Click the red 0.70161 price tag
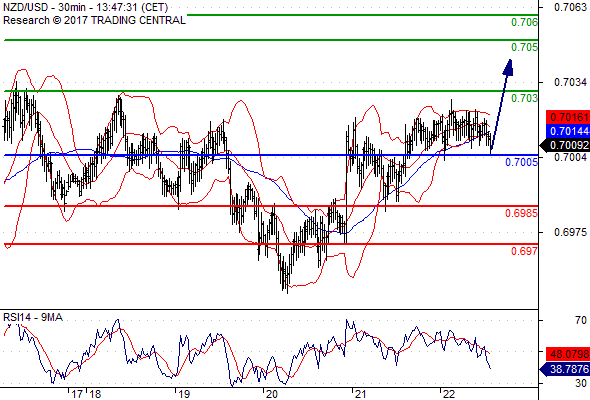 click(568, 117)
